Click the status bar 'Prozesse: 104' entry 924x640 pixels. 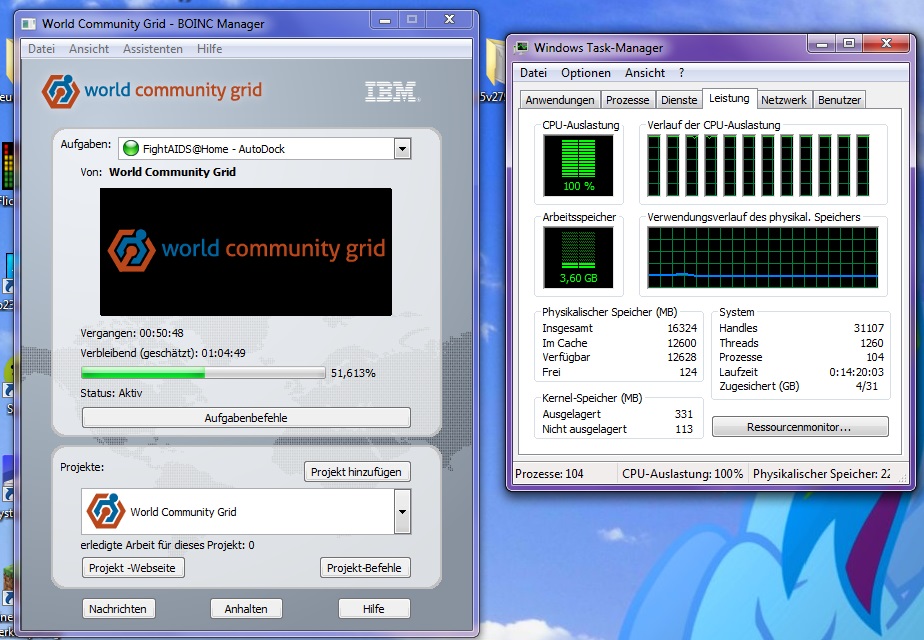[549, 474]
